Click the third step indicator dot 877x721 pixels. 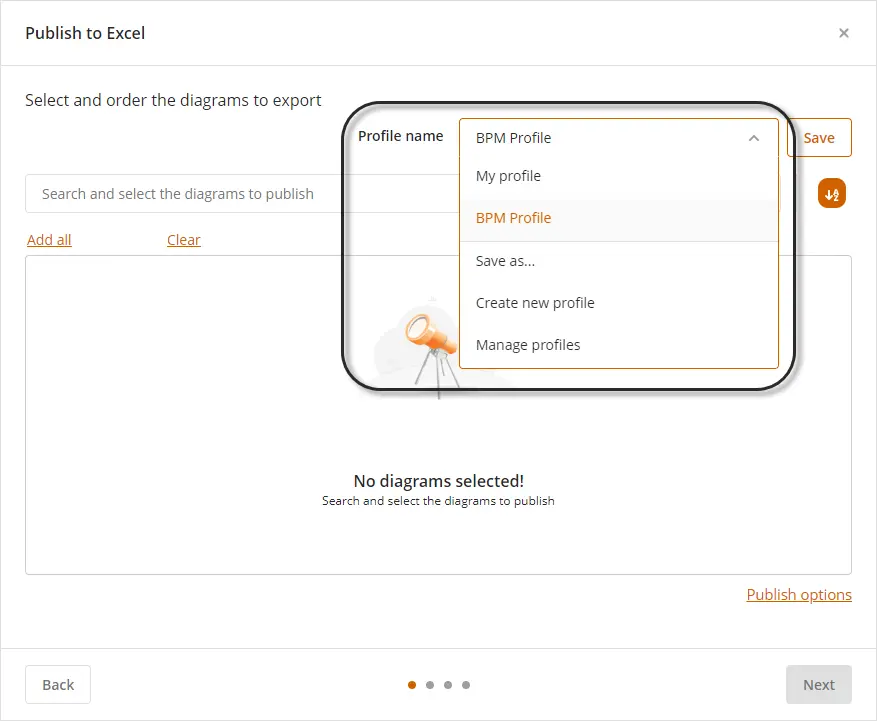tap(448, 685)
